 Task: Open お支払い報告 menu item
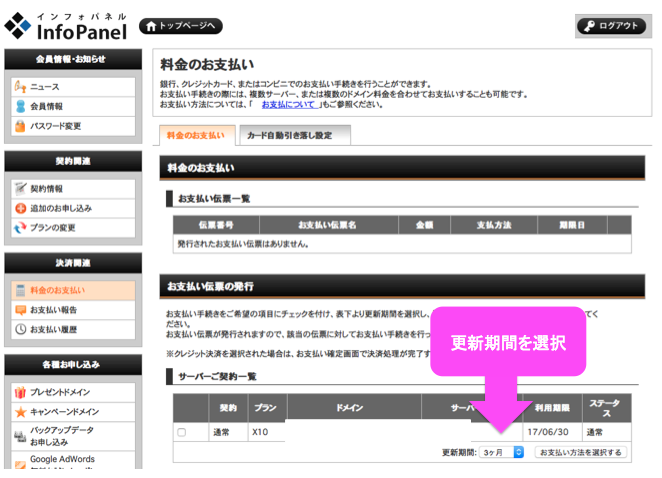pos(73,310)
